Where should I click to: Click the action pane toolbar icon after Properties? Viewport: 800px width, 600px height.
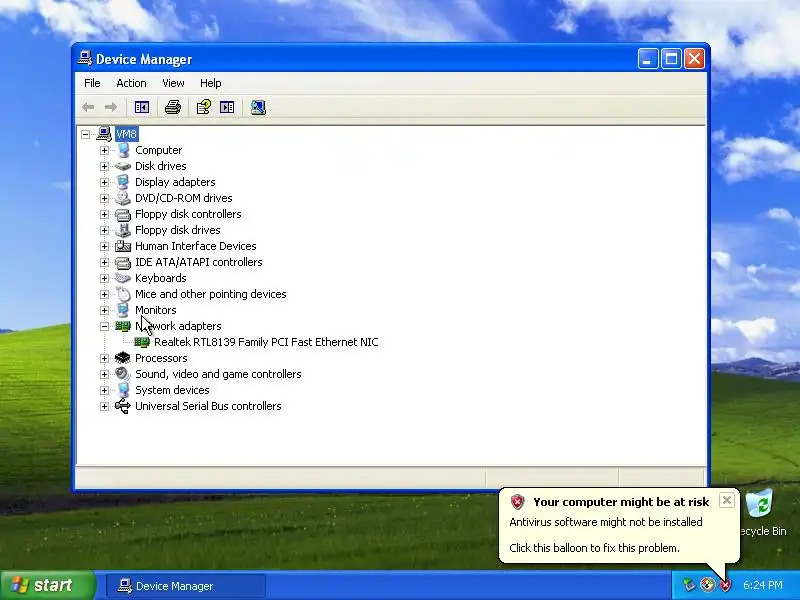click(x=227, y=107)
